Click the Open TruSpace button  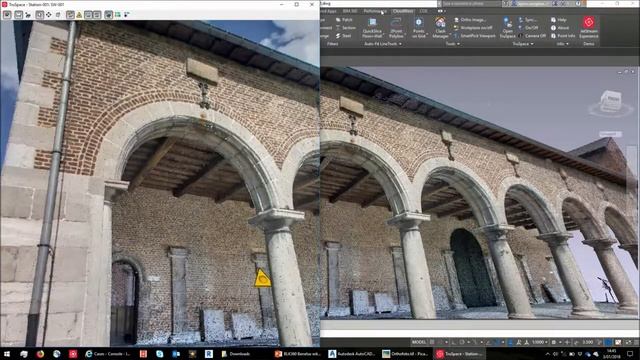coord(507,28)
